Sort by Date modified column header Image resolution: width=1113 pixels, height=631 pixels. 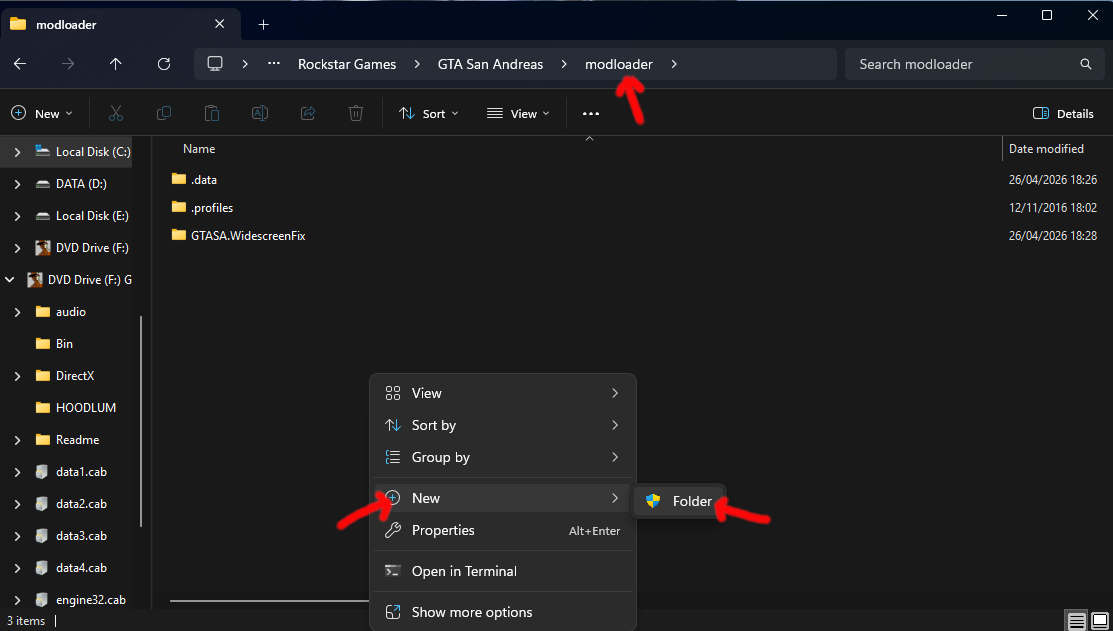coord(1046,149)
